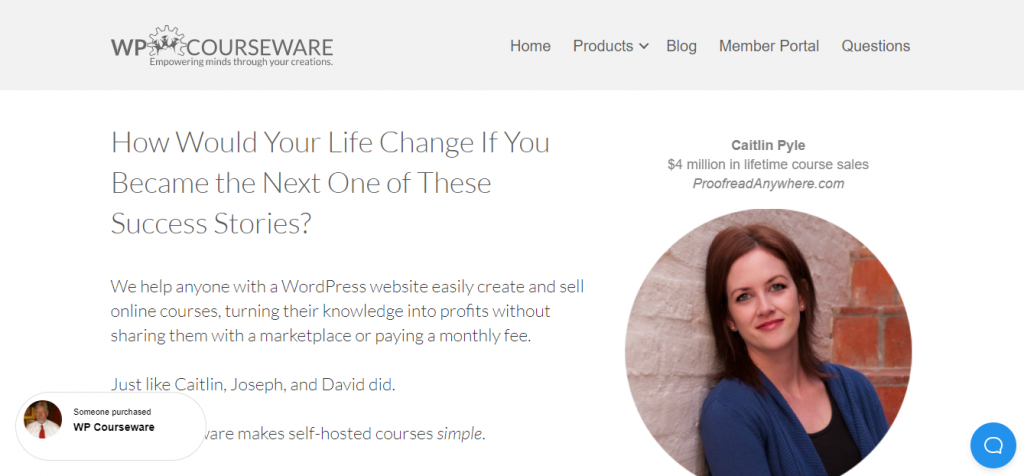The height and width of the screenshot is (476, 1024).
Task: Click the WordPress website intro paragraph
Action: pos(347,311)
